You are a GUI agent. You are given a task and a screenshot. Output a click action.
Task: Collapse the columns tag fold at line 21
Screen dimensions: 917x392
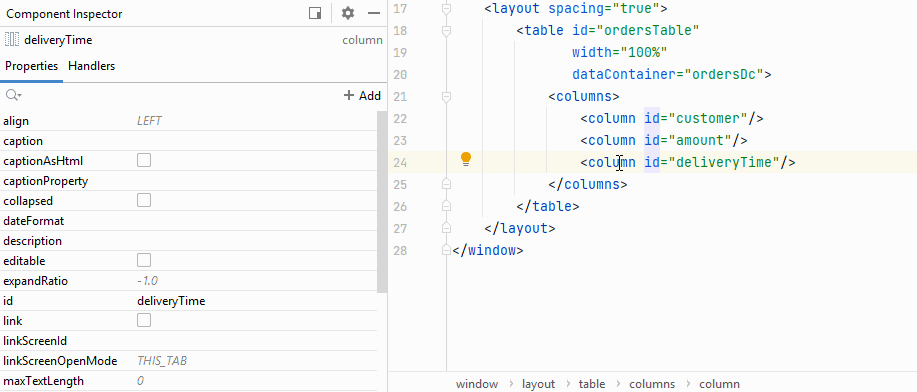pyautogui.click(x=447, y=97)
